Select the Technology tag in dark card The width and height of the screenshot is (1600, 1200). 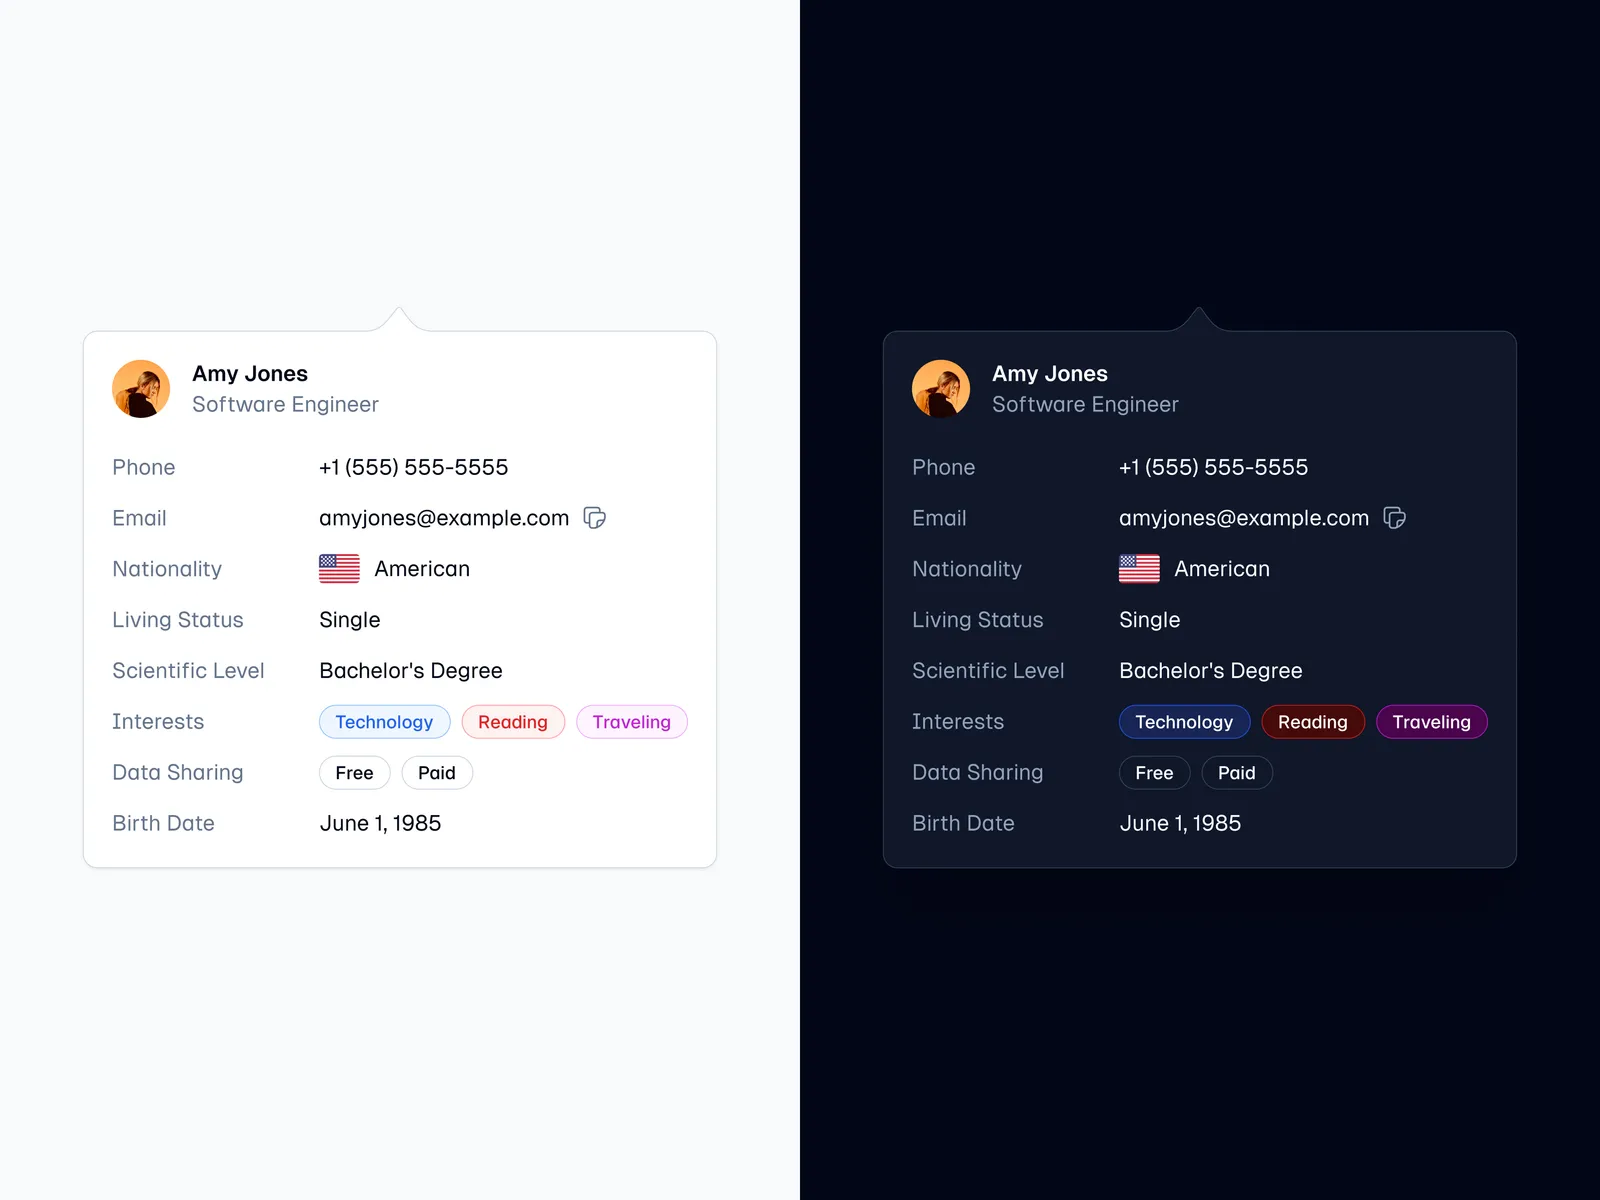[1184, 722]
